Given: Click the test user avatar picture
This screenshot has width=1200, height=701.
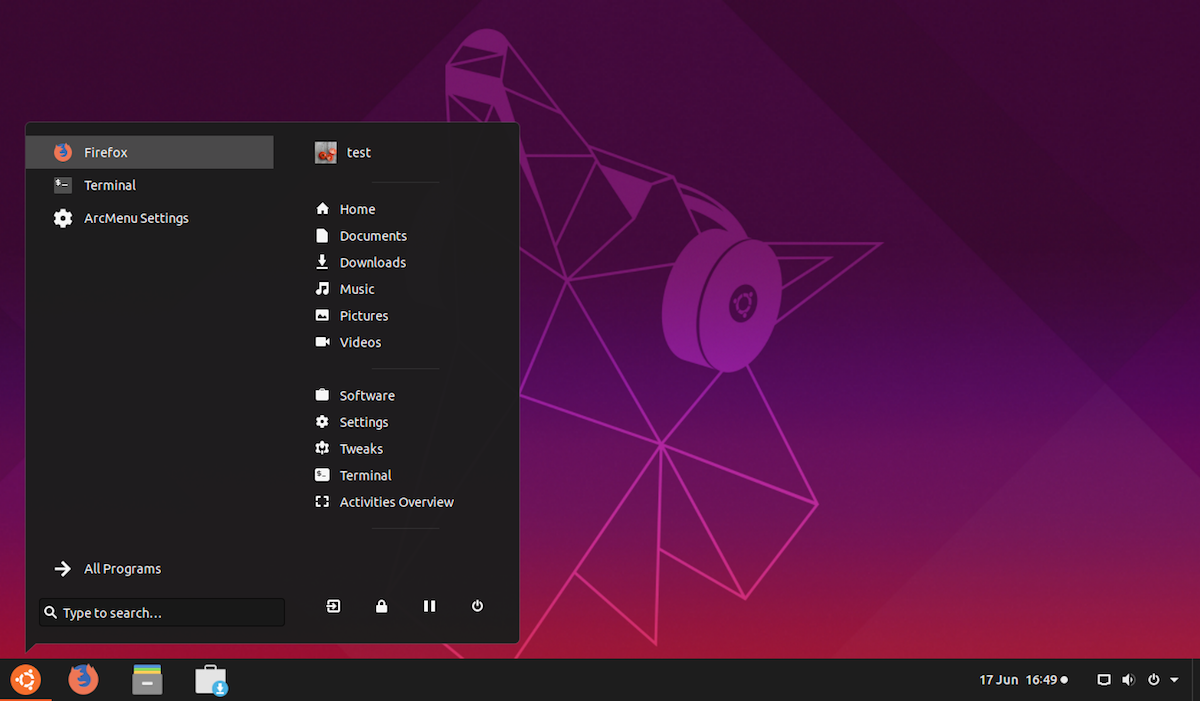Looking at the screenshot, I should pyautogui.click(x=325, y=152).
